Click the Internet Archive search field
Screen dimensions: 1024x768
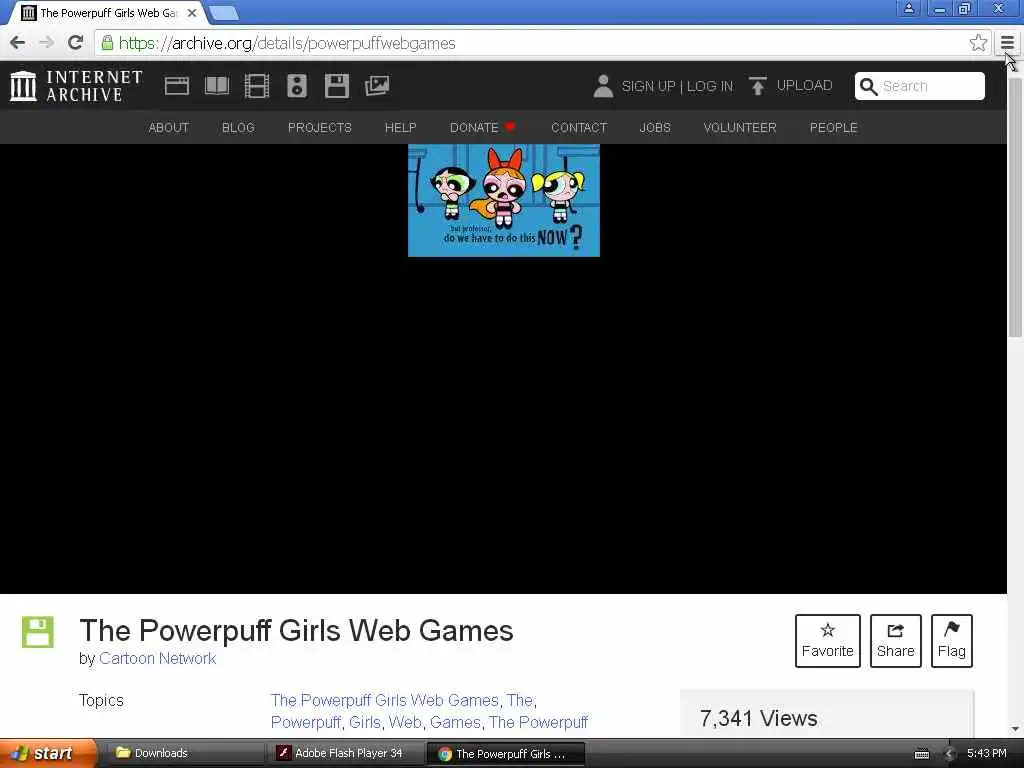coord(920,86)
